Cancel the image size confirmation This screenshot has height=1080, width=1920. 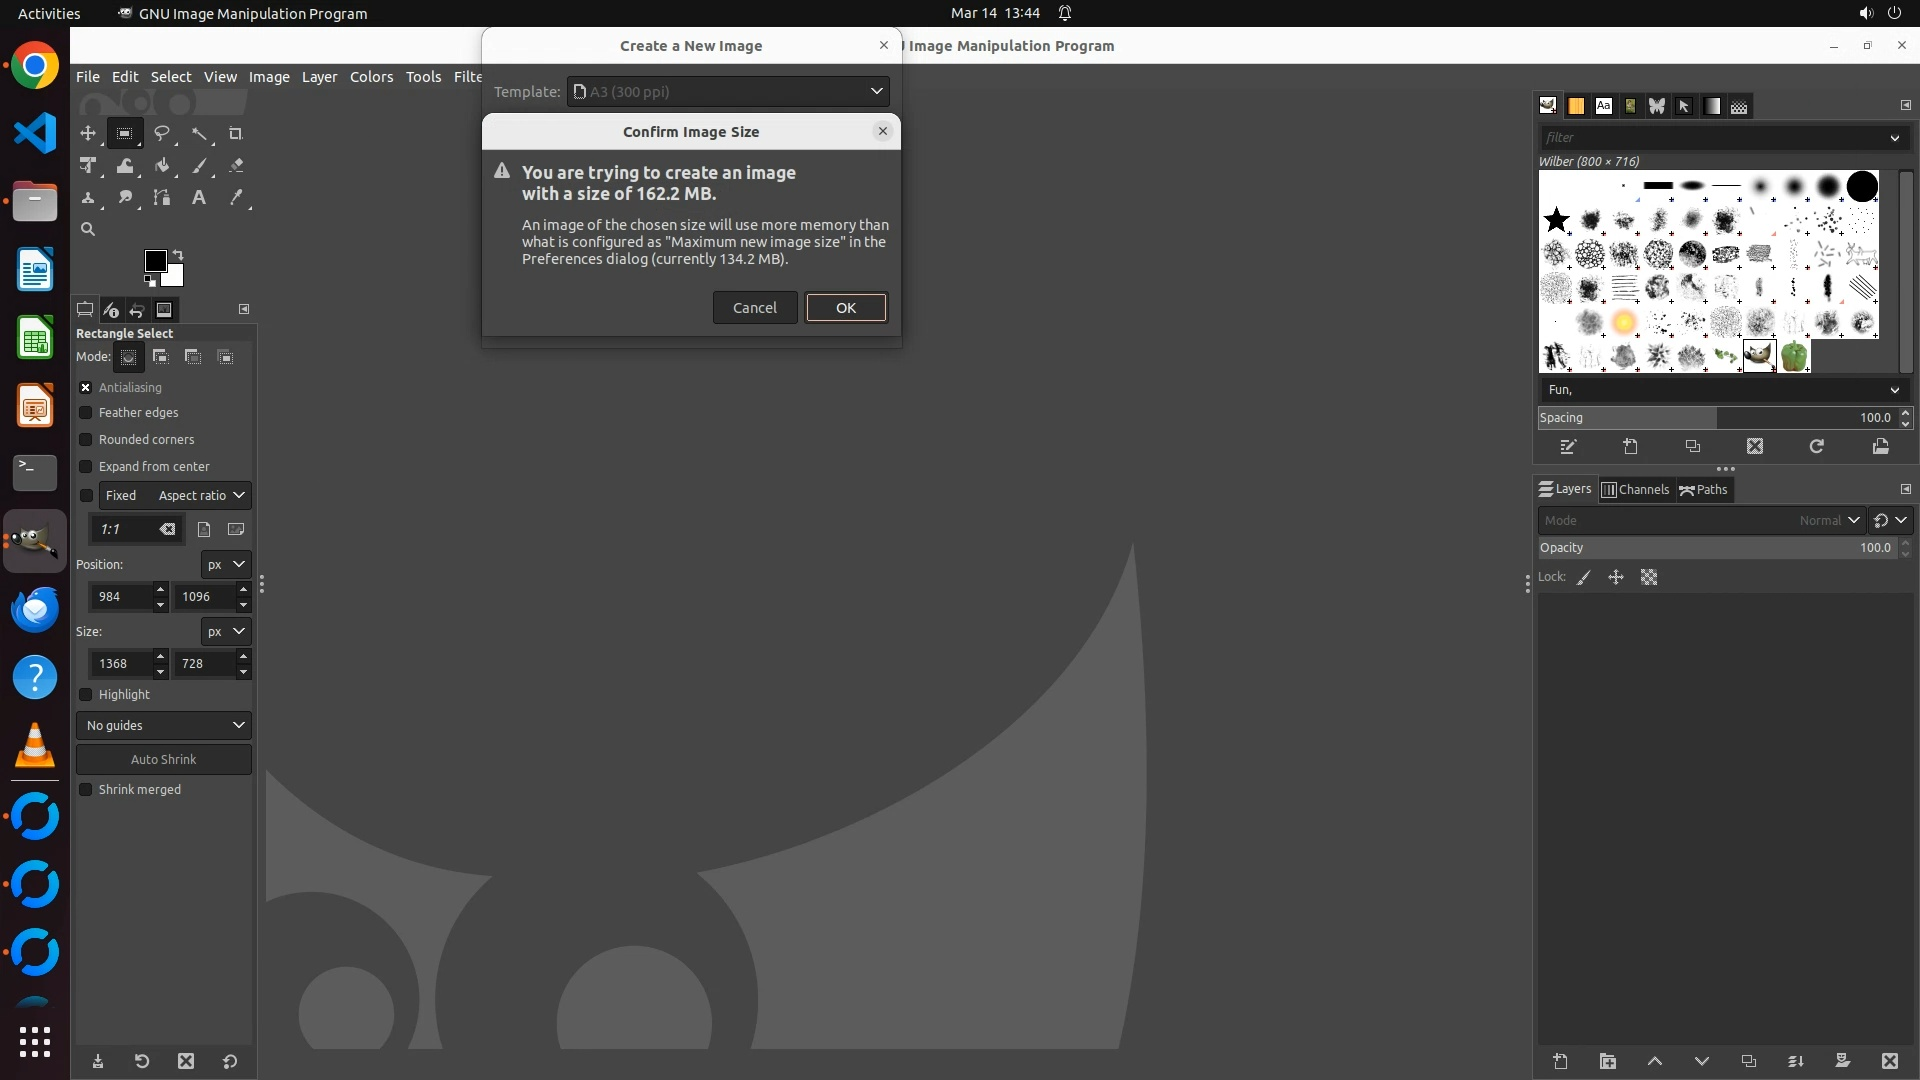point(754,308)
